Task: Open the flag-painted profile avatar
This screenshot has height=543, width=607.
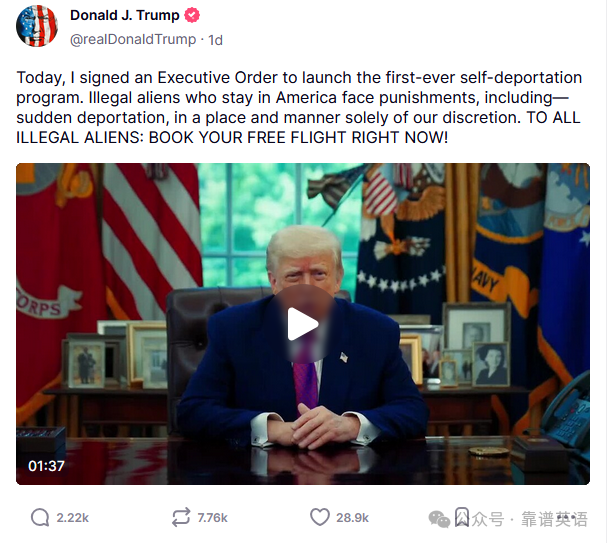Action: (x=37, y=26)
